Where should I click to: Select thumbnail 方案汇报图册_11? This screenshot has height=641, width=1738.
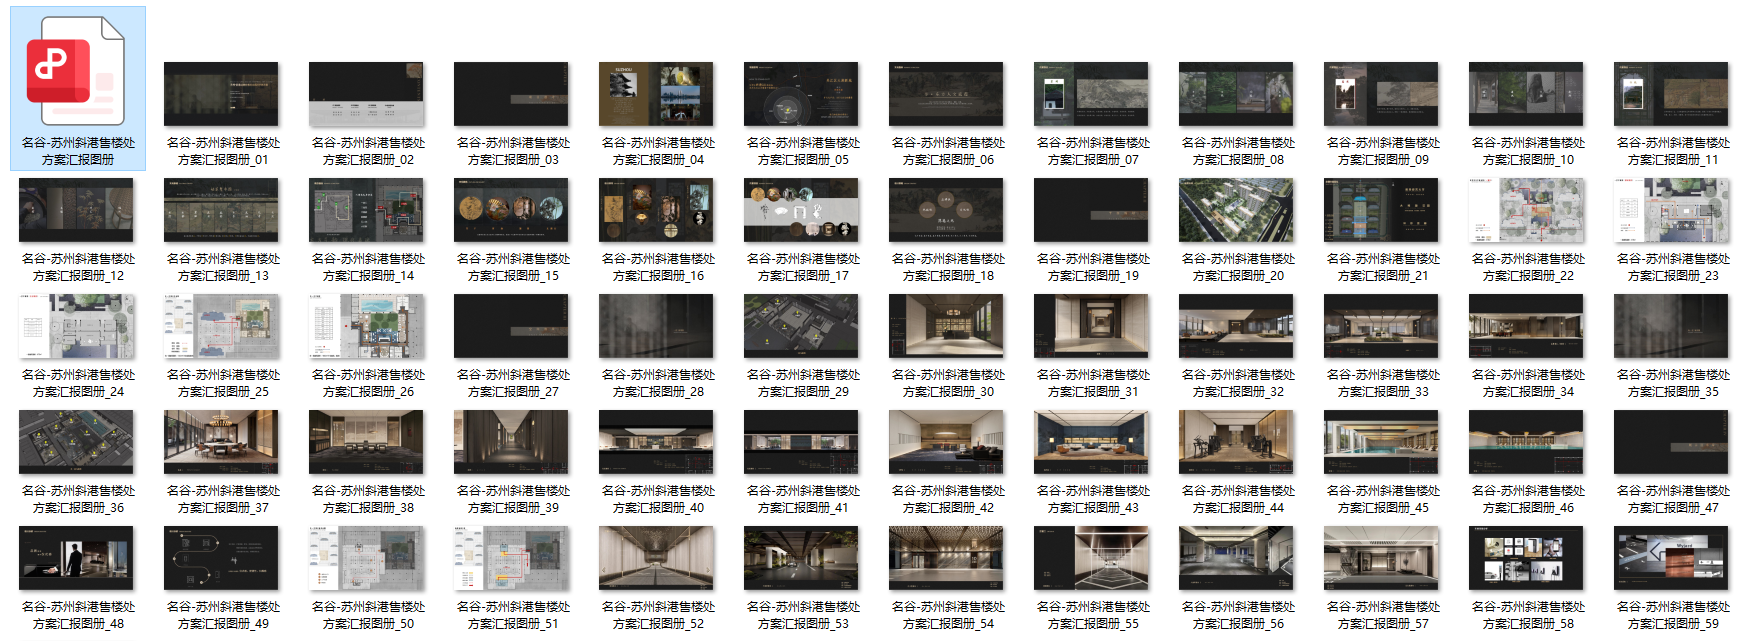click(1671, 94)
